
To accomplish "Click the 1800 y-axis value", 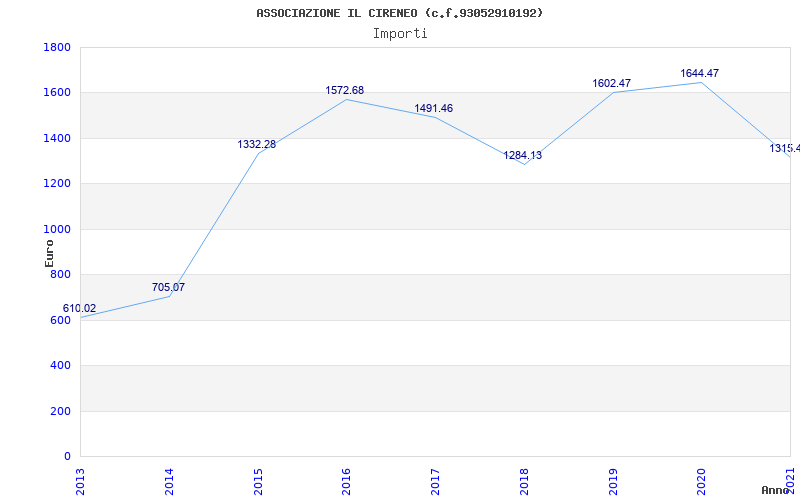I will 57,47.
